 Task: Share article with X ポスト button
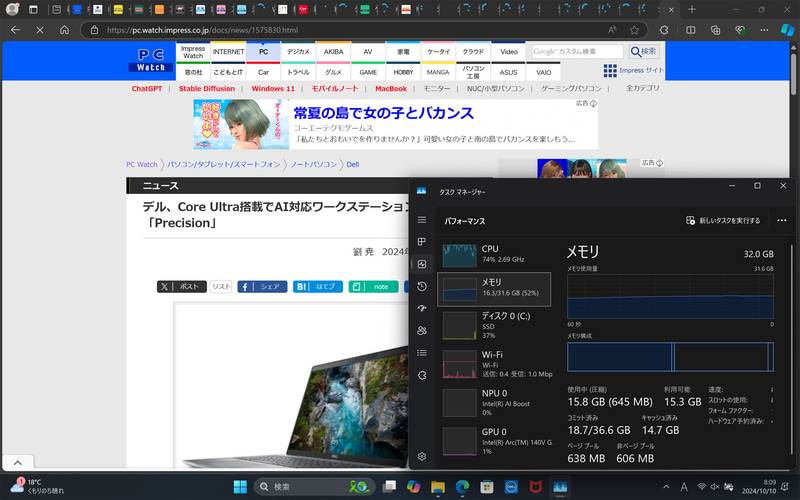pos(182,287)
